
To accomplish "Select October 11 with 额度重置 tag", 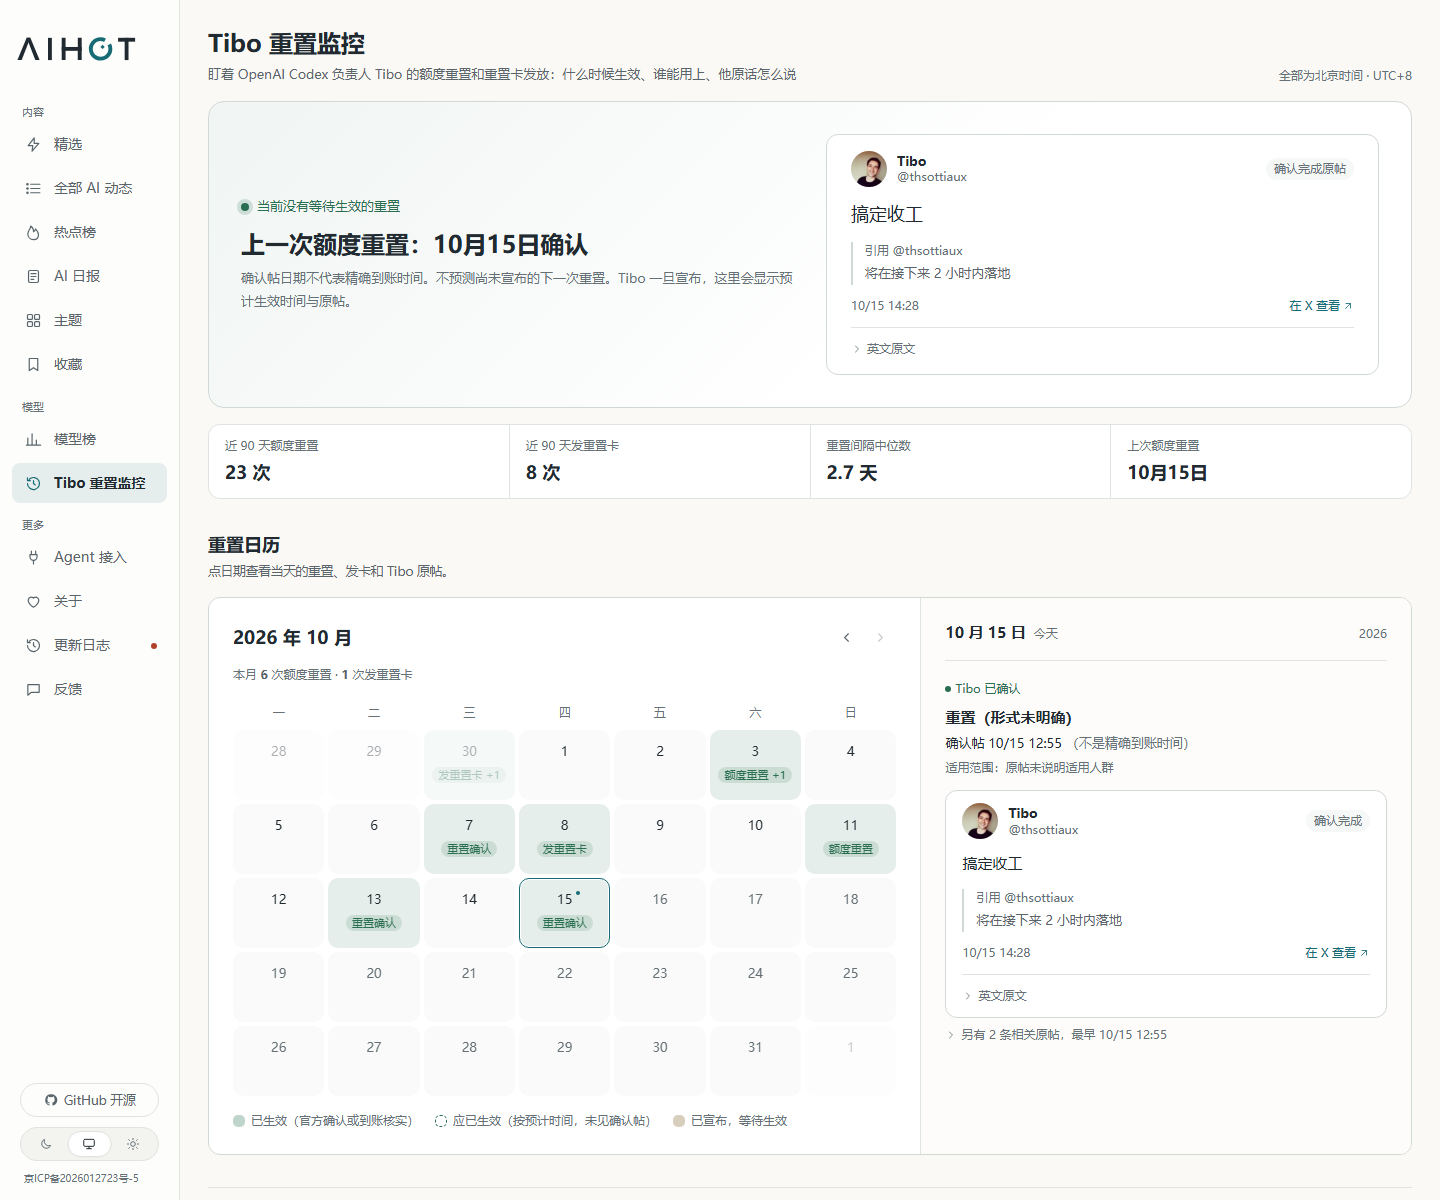I will point(850,839).
